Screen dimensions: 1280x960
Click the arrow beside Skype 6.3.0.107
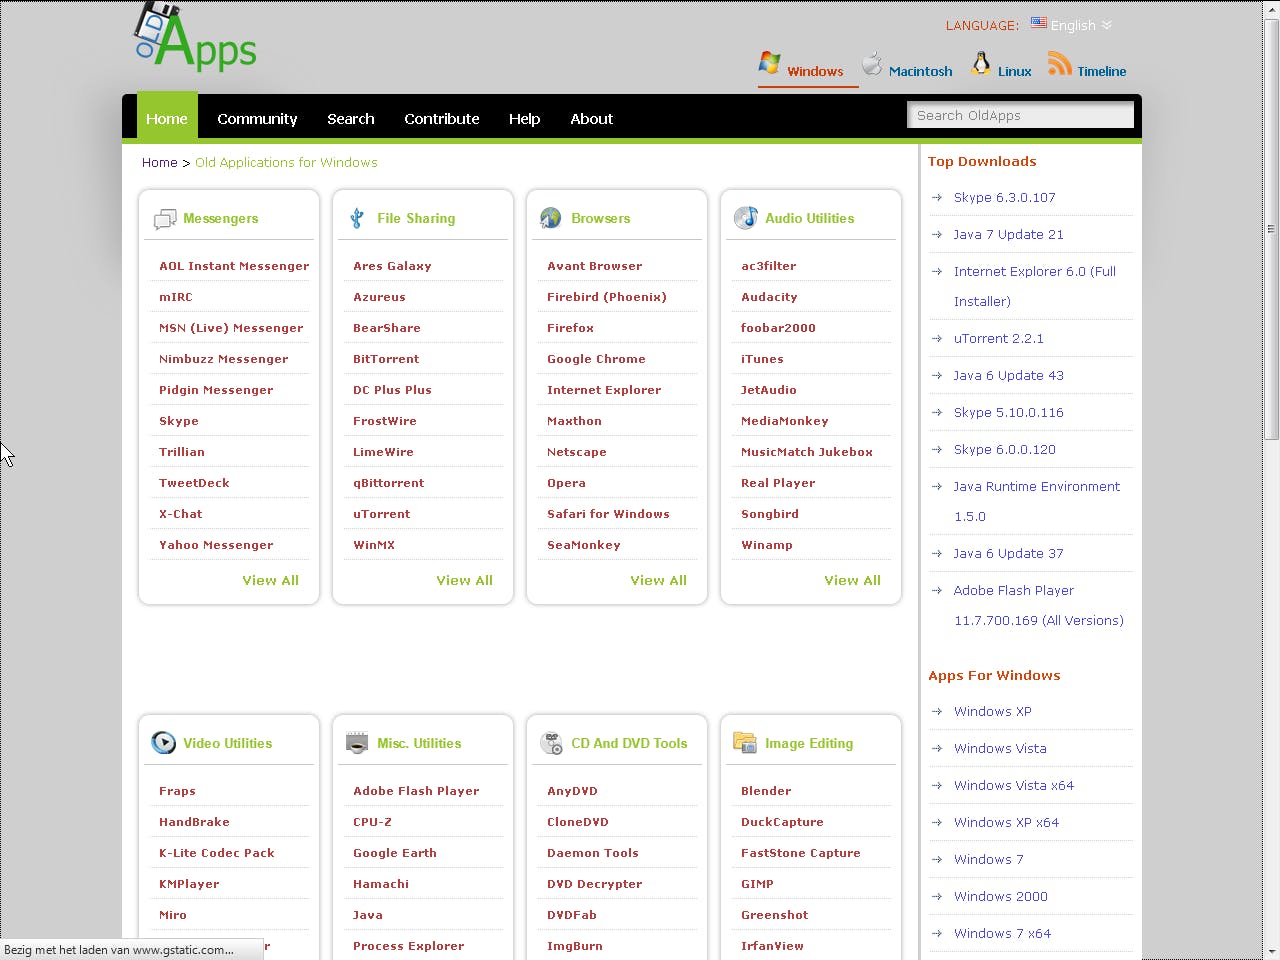pyautogui.click(x=937, y=198)
